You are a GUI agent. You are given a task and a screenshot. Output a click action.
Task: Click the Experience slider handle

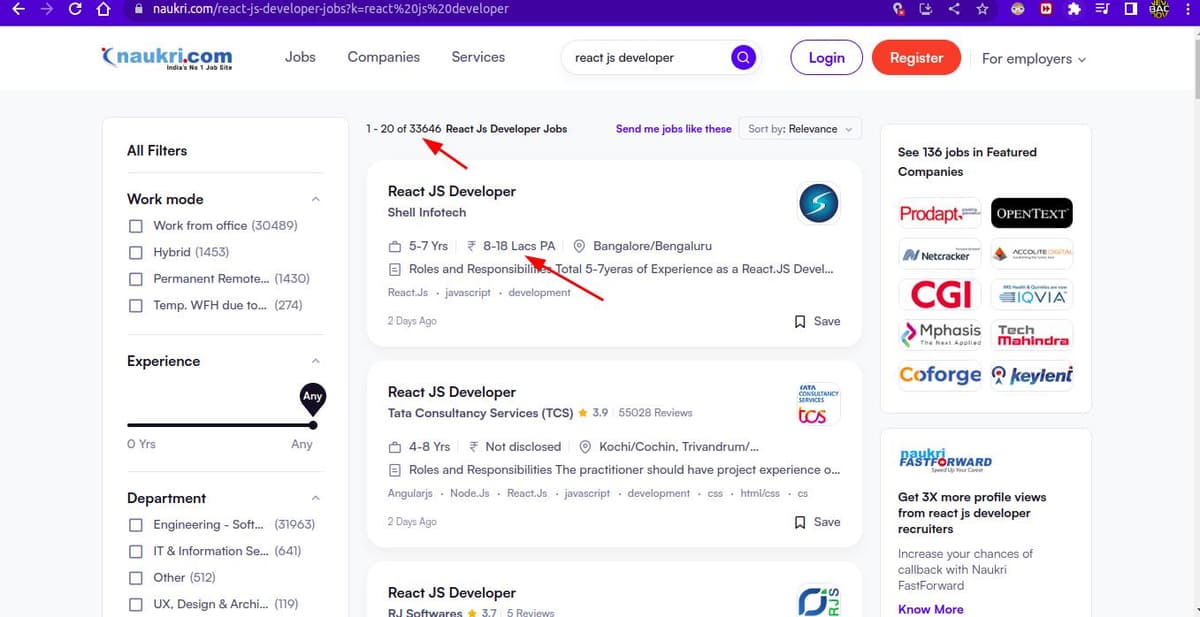(x=313, y=425)
